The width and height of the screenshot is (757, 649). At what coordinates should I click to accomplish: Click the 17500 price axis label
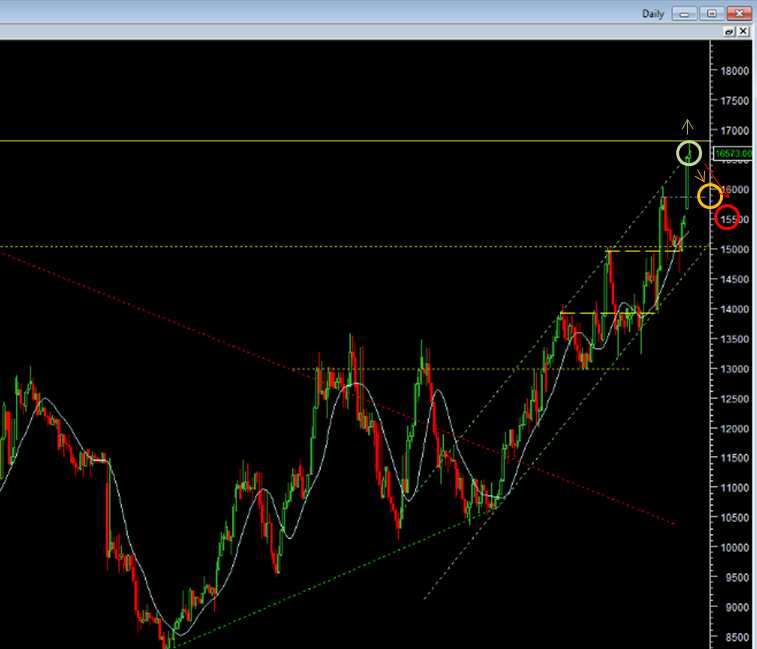[x=734, y=101]
